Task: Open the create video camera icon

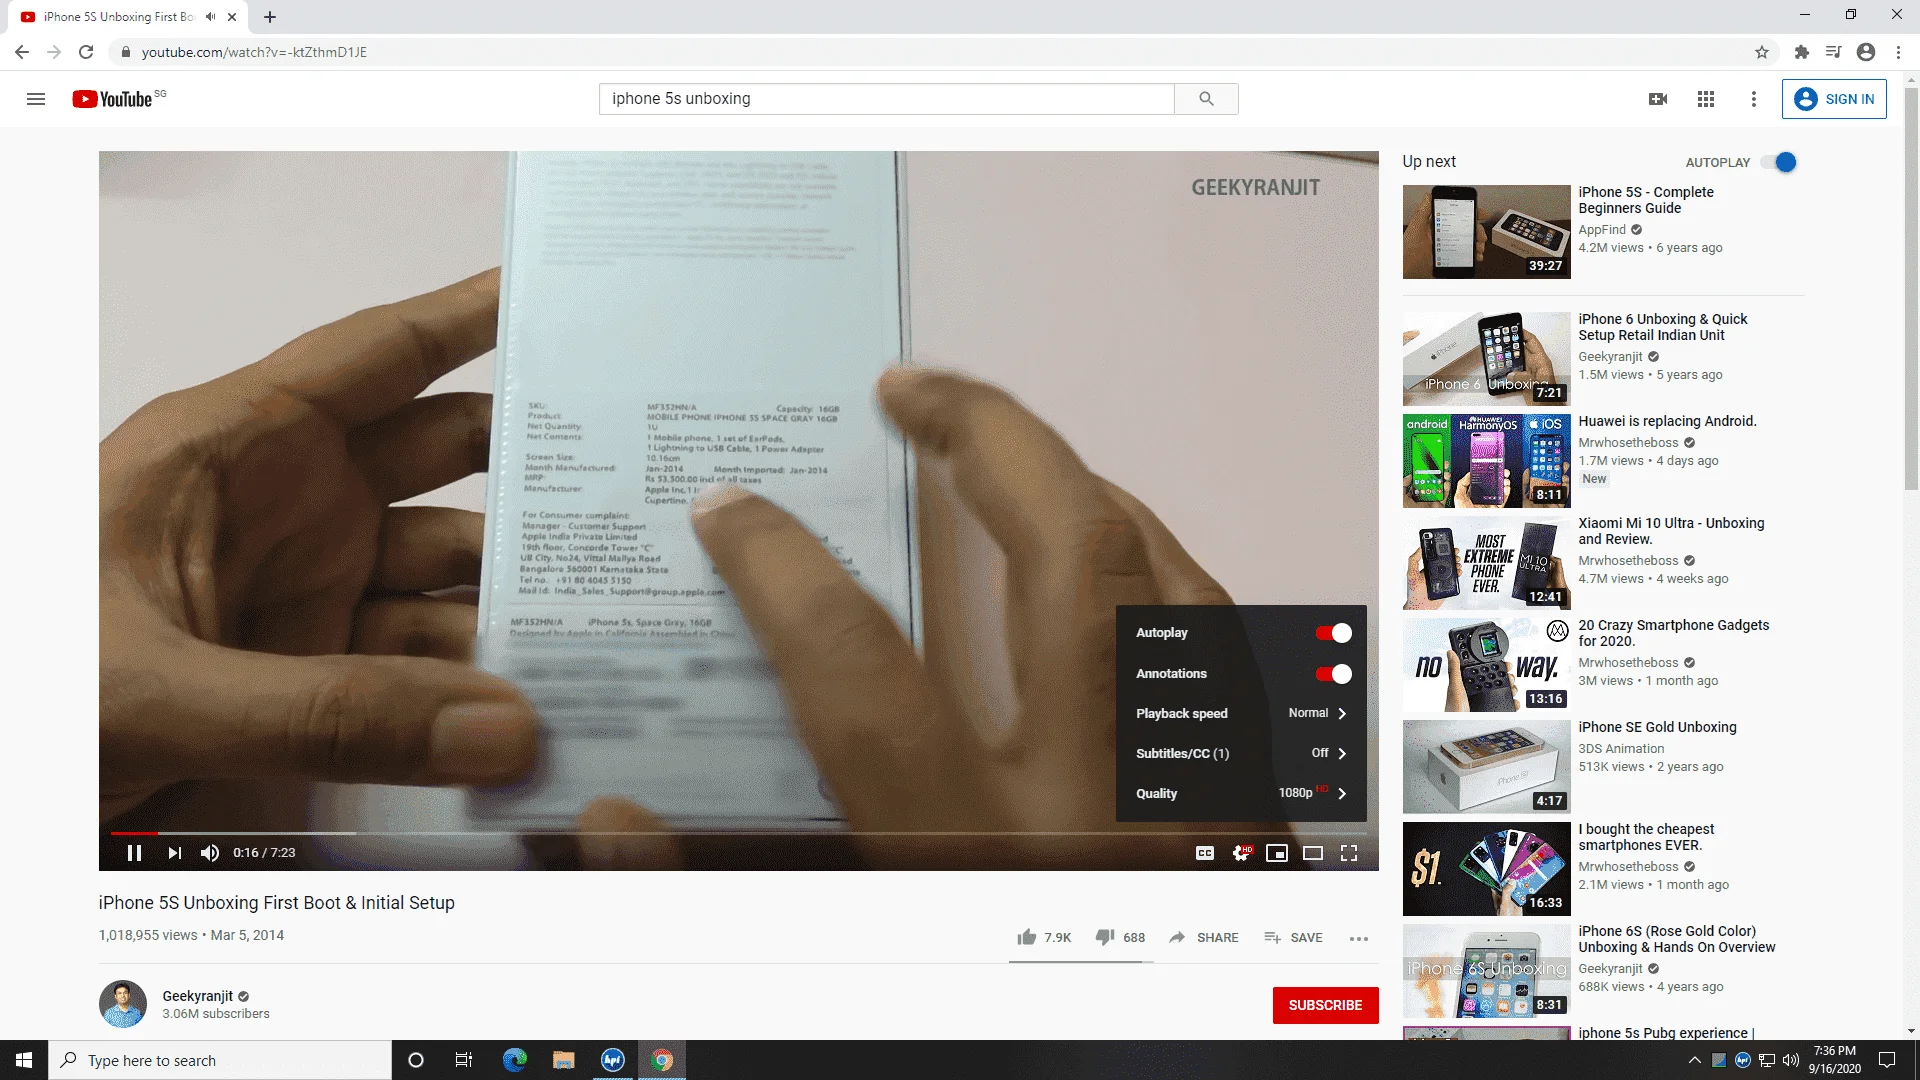Action: click(1658, 99)
